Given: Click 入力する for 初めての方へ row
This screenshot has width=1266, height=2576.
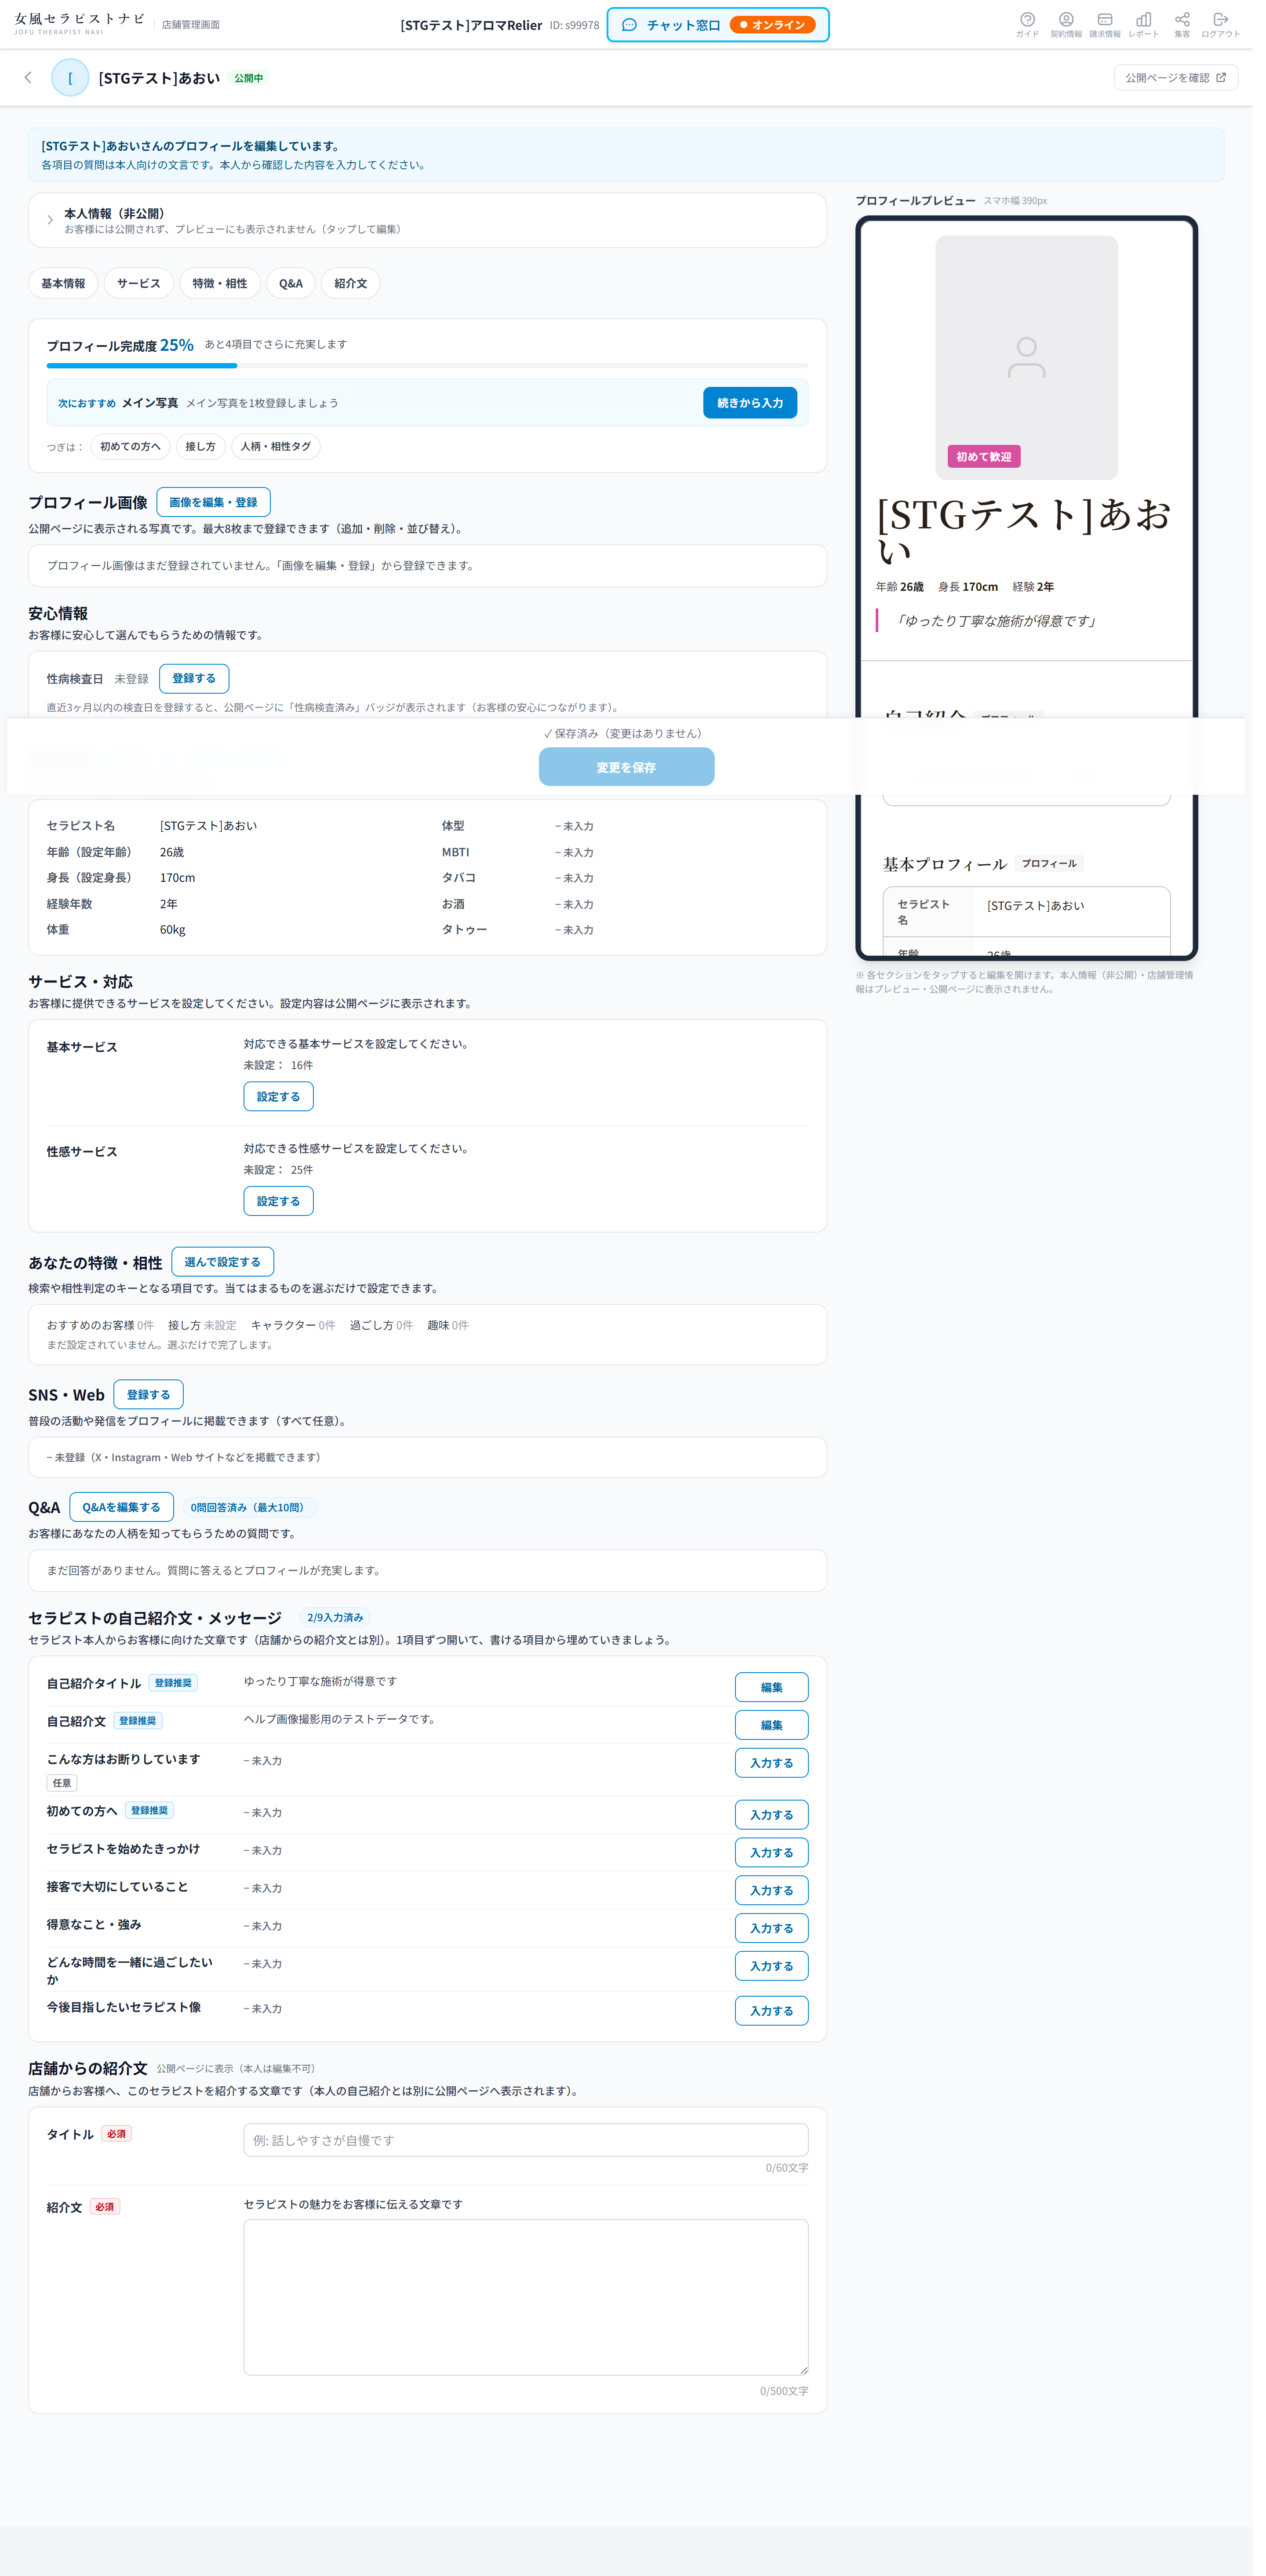Looking at the screenshot, I should [x=772, y=1815].
